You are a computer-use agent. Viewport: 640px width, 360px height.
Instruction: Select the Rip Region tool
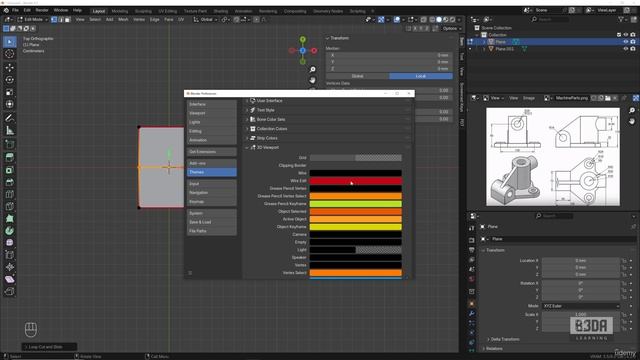click(10, 292)
